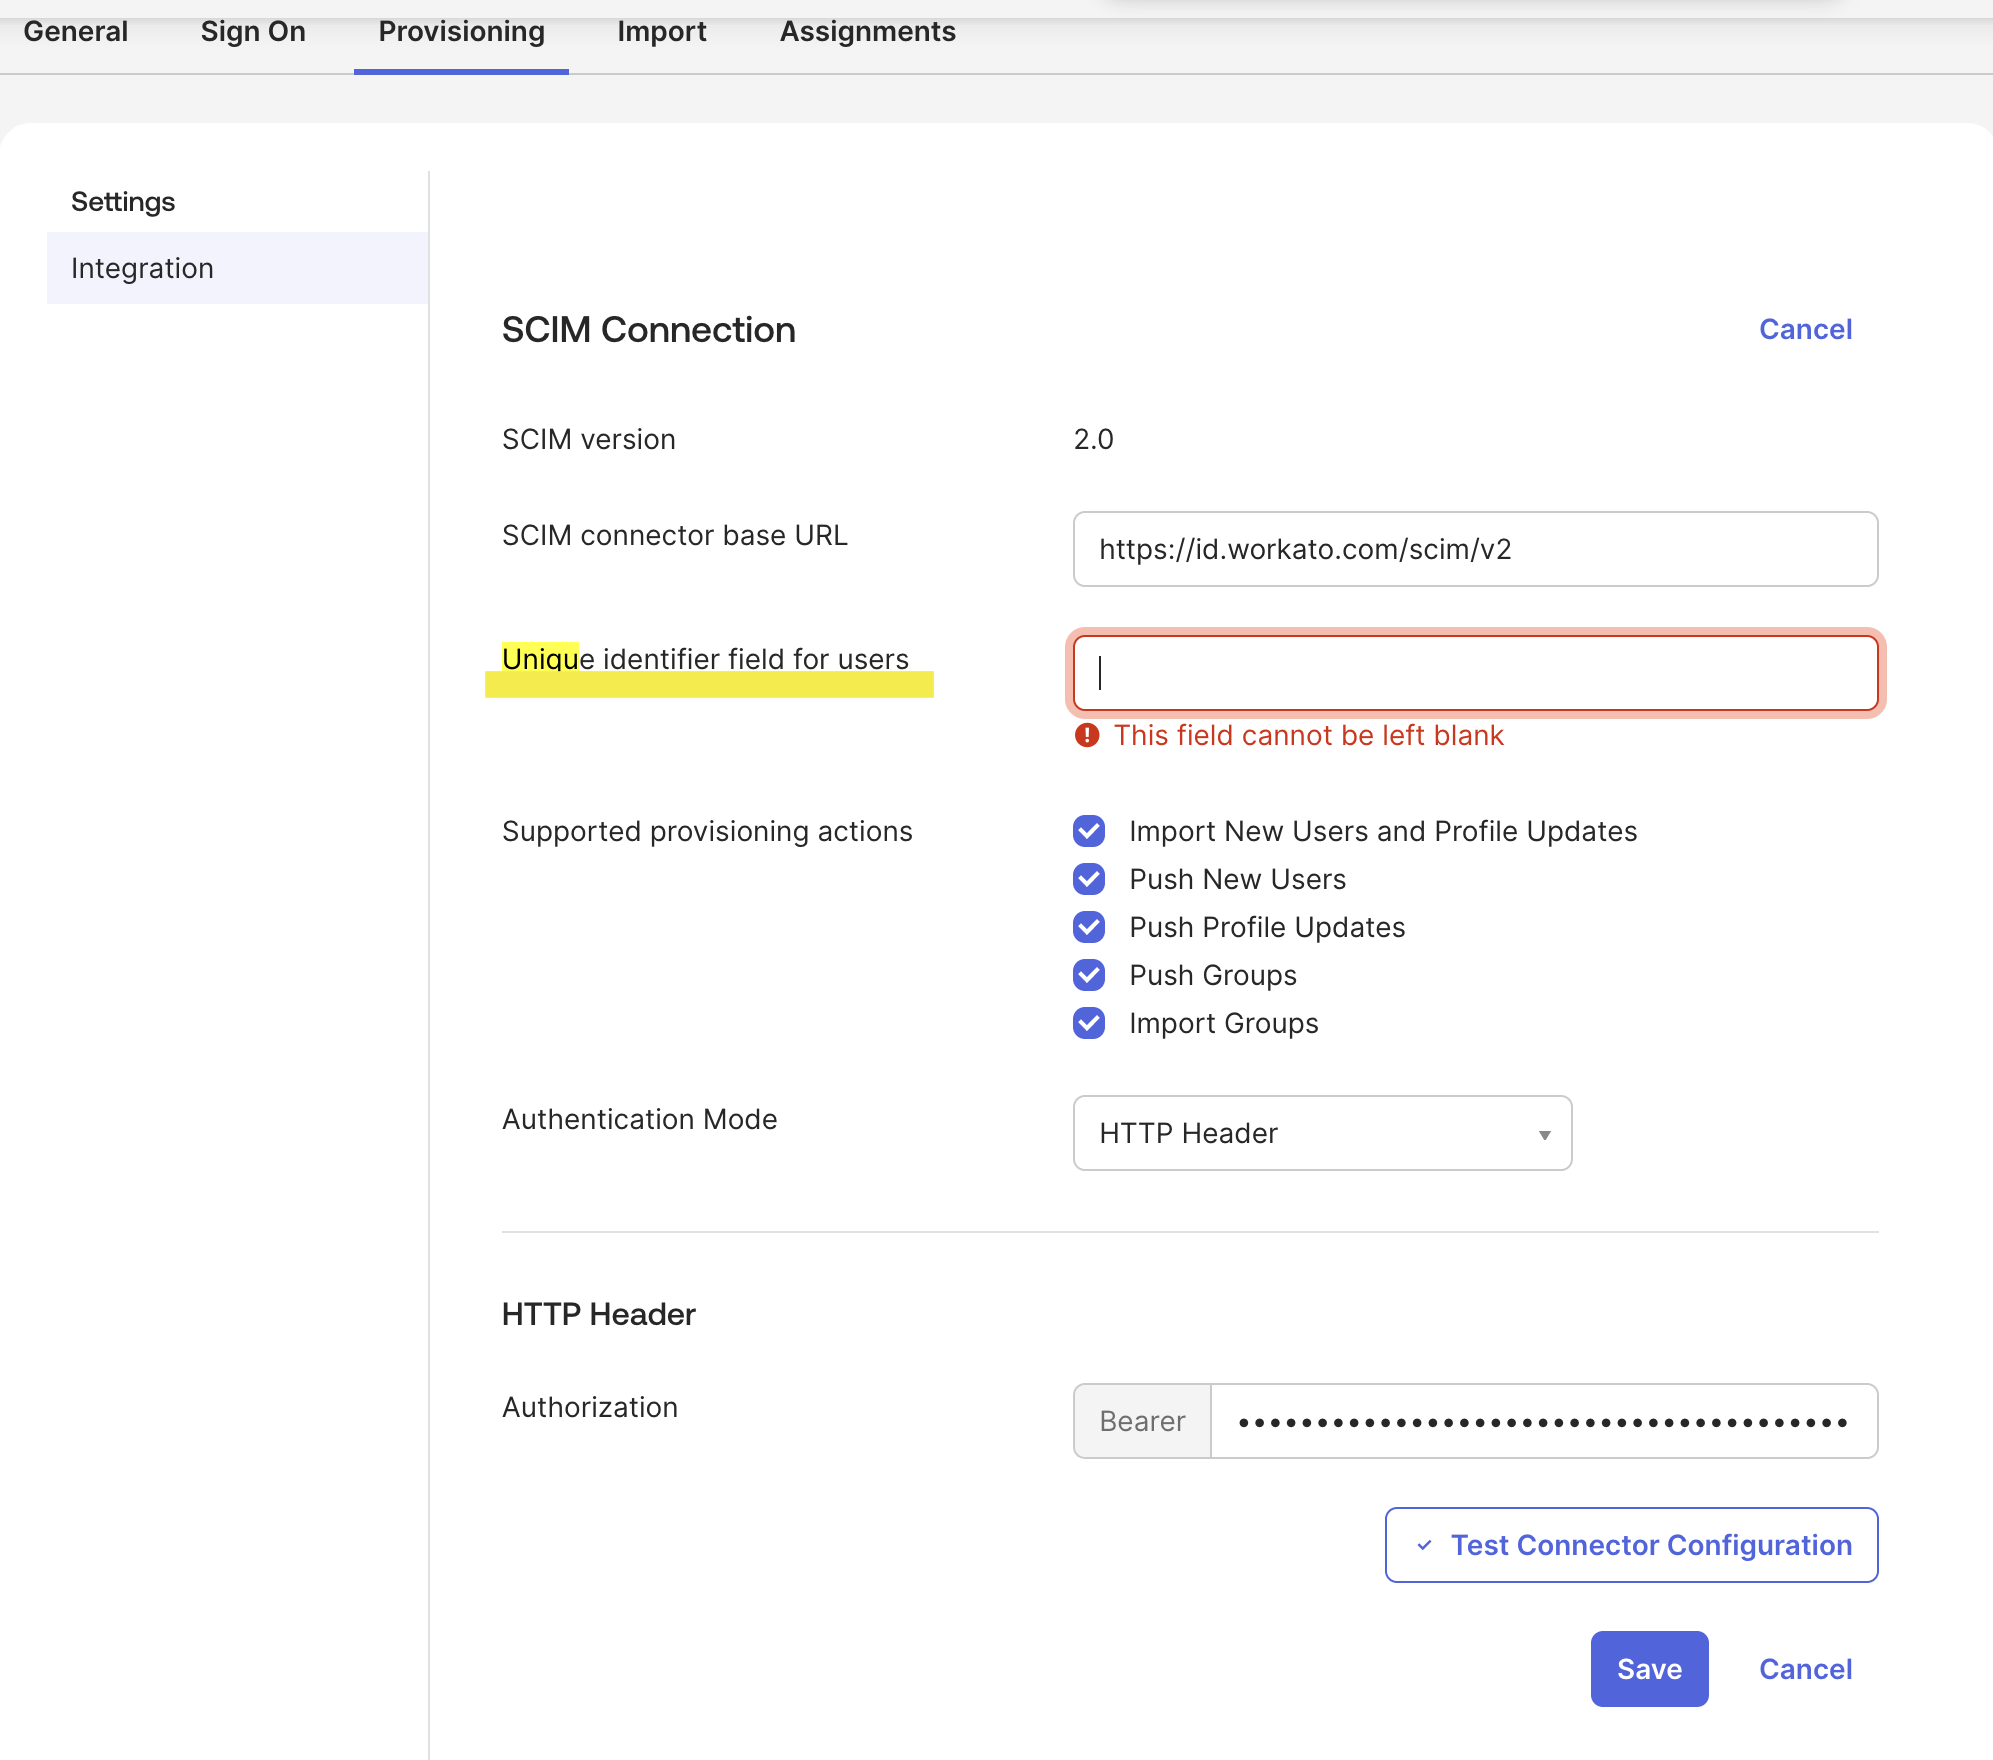Select Integration in the Settings sidebar
The width and height of the screenshot is (1993, 1760).
point(142,267)
